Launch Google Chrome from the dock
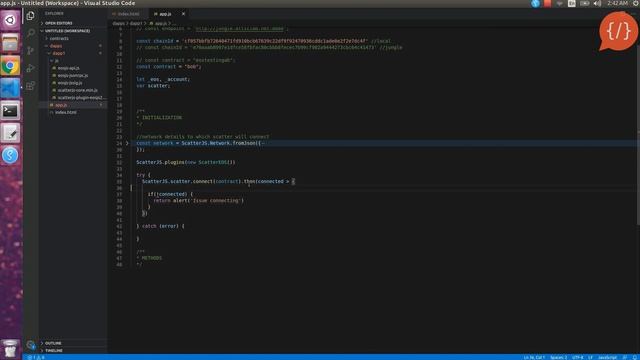Image resolution: width=640 pixels, height=360 pixels. click(x=10, y=65)
